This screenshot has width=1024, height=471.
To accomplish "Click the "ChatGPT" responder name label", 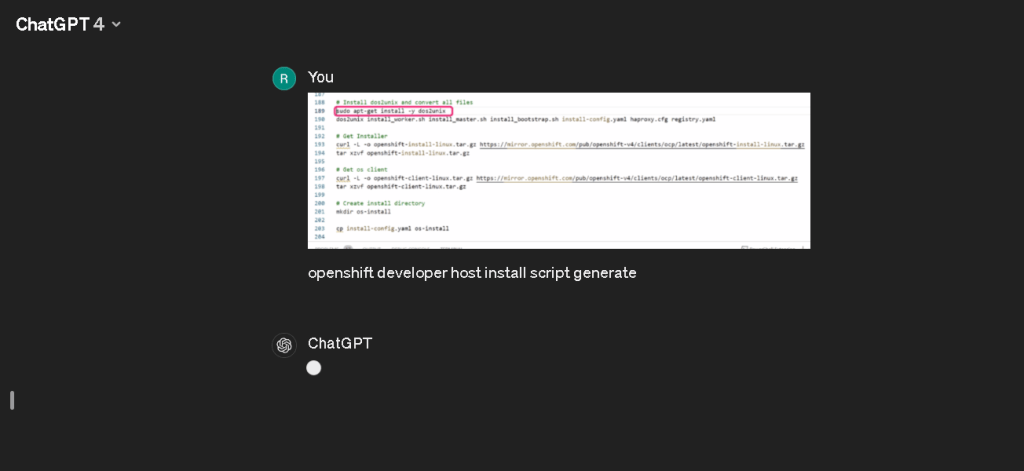I will pyautogui.click(x=340, y=344).
